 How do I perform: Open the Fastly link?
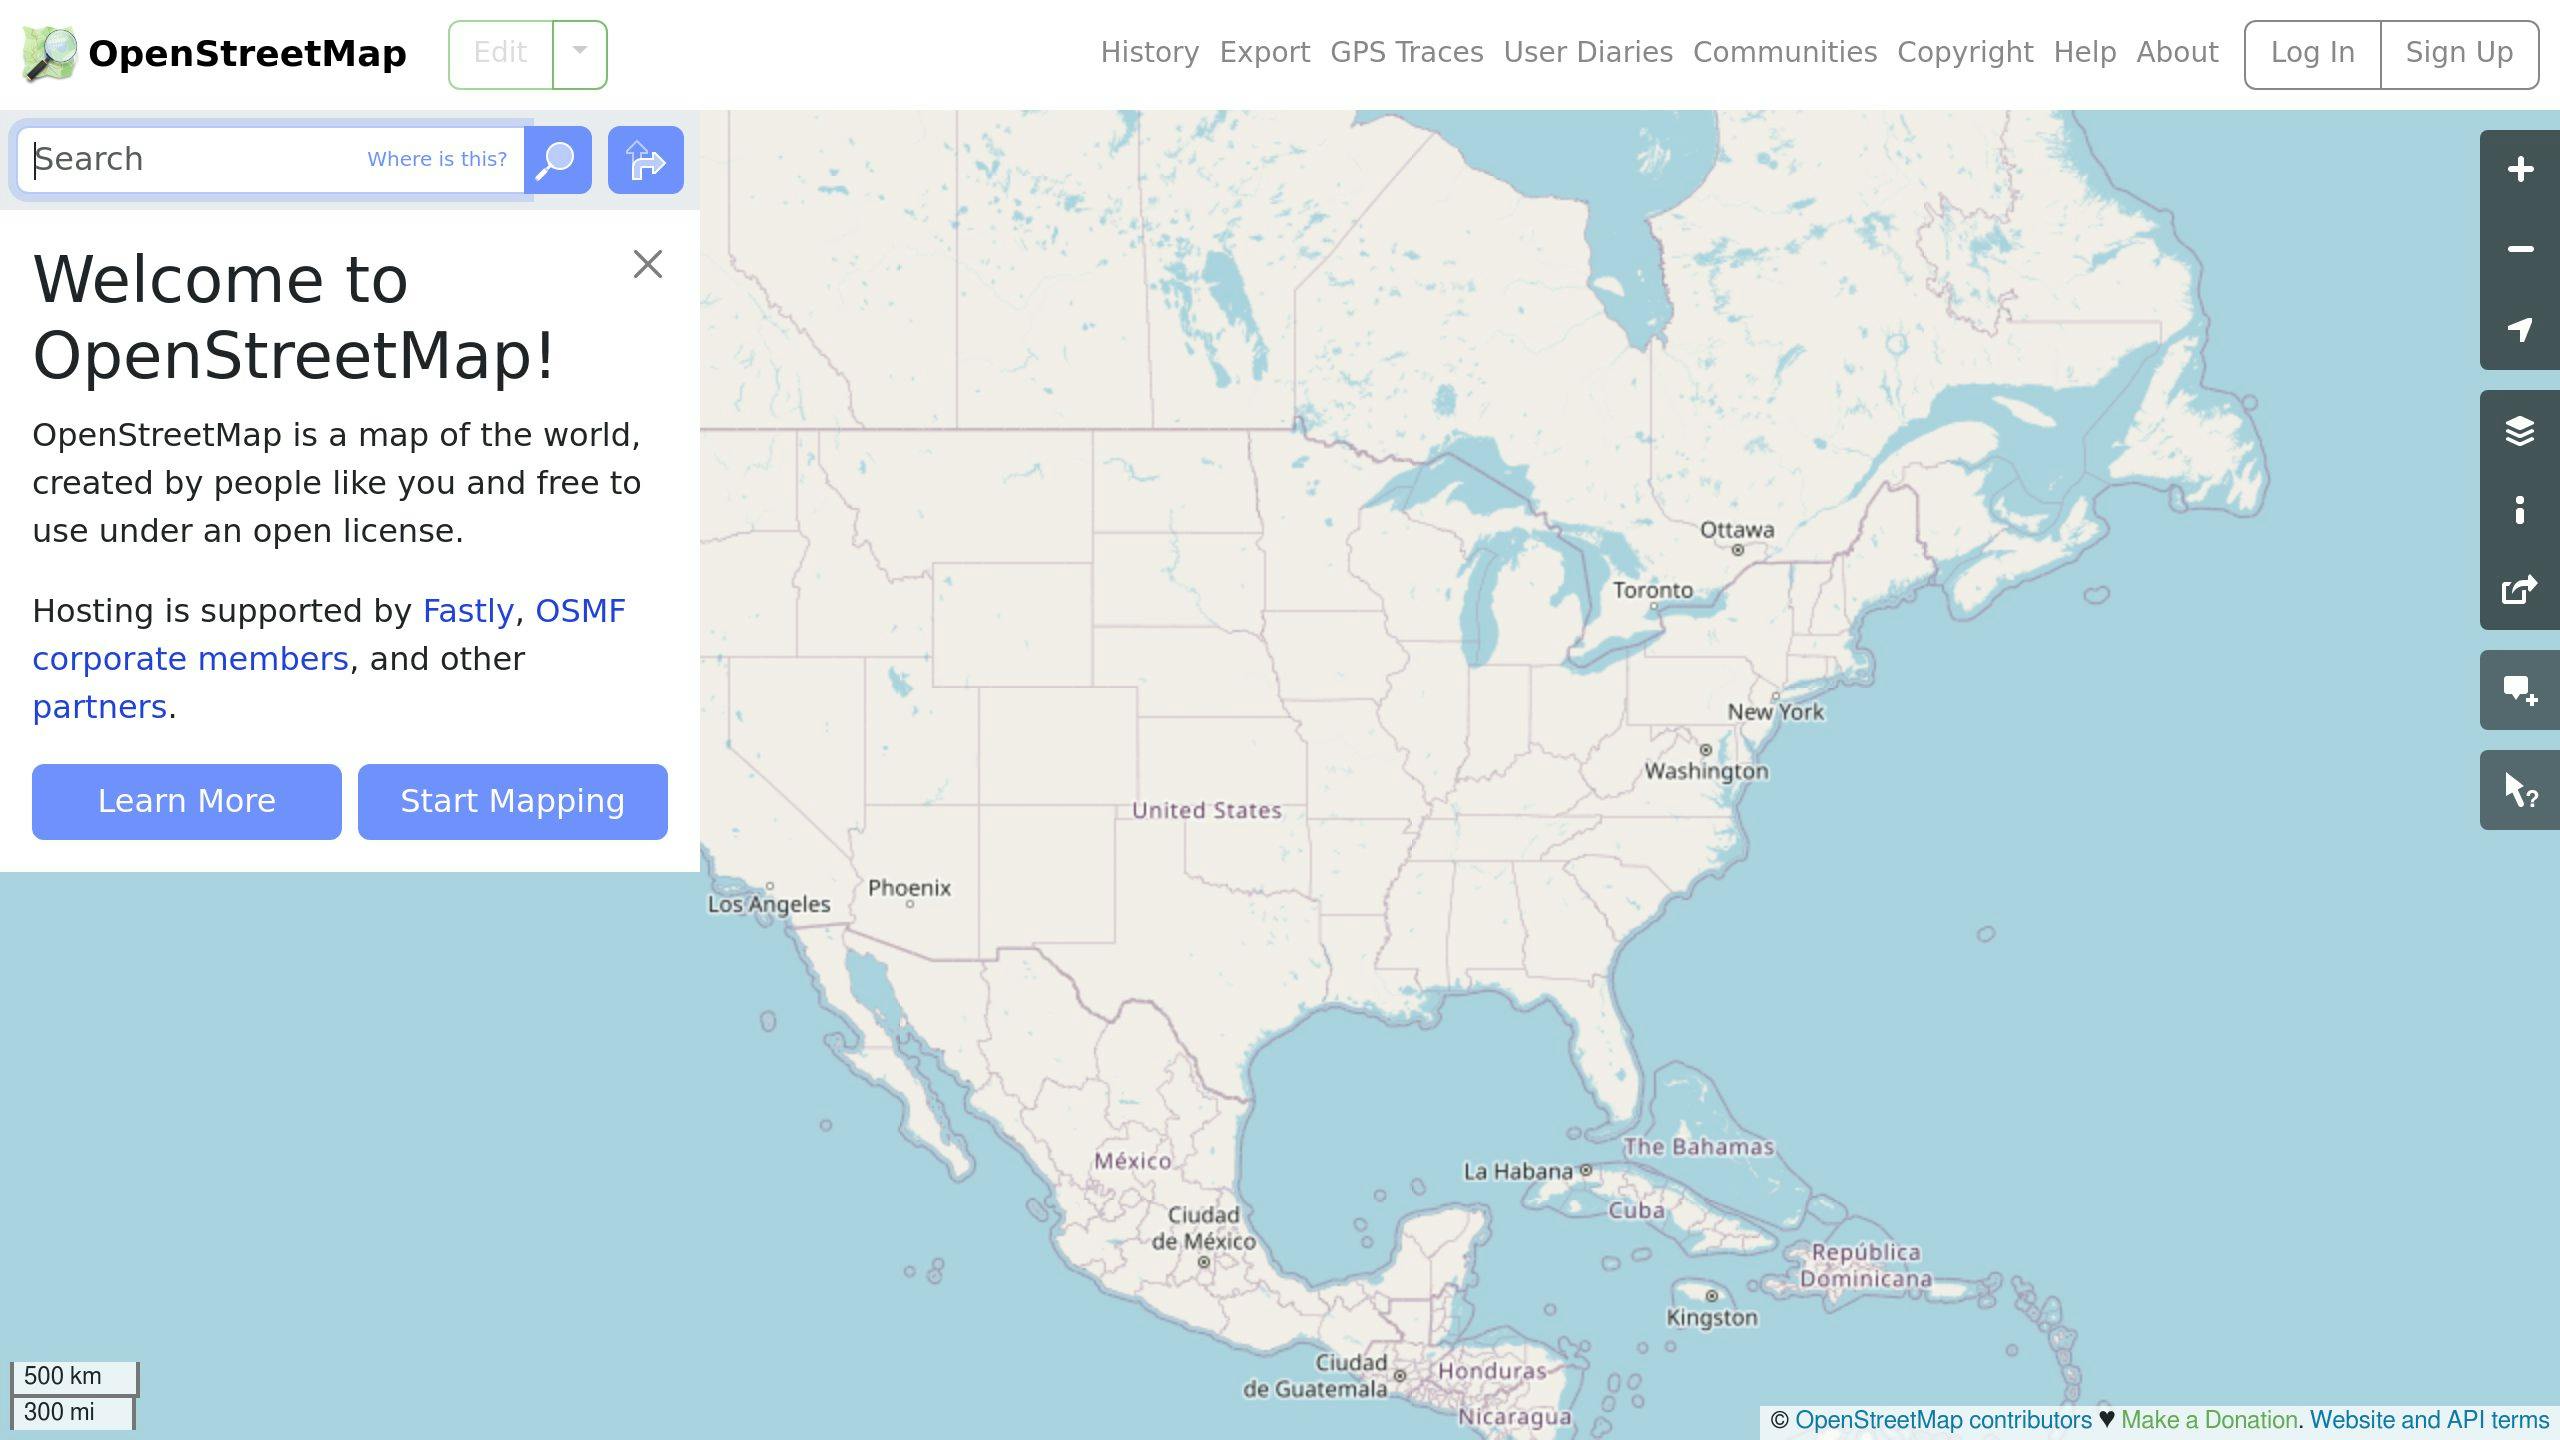click(x=466, y=610)
